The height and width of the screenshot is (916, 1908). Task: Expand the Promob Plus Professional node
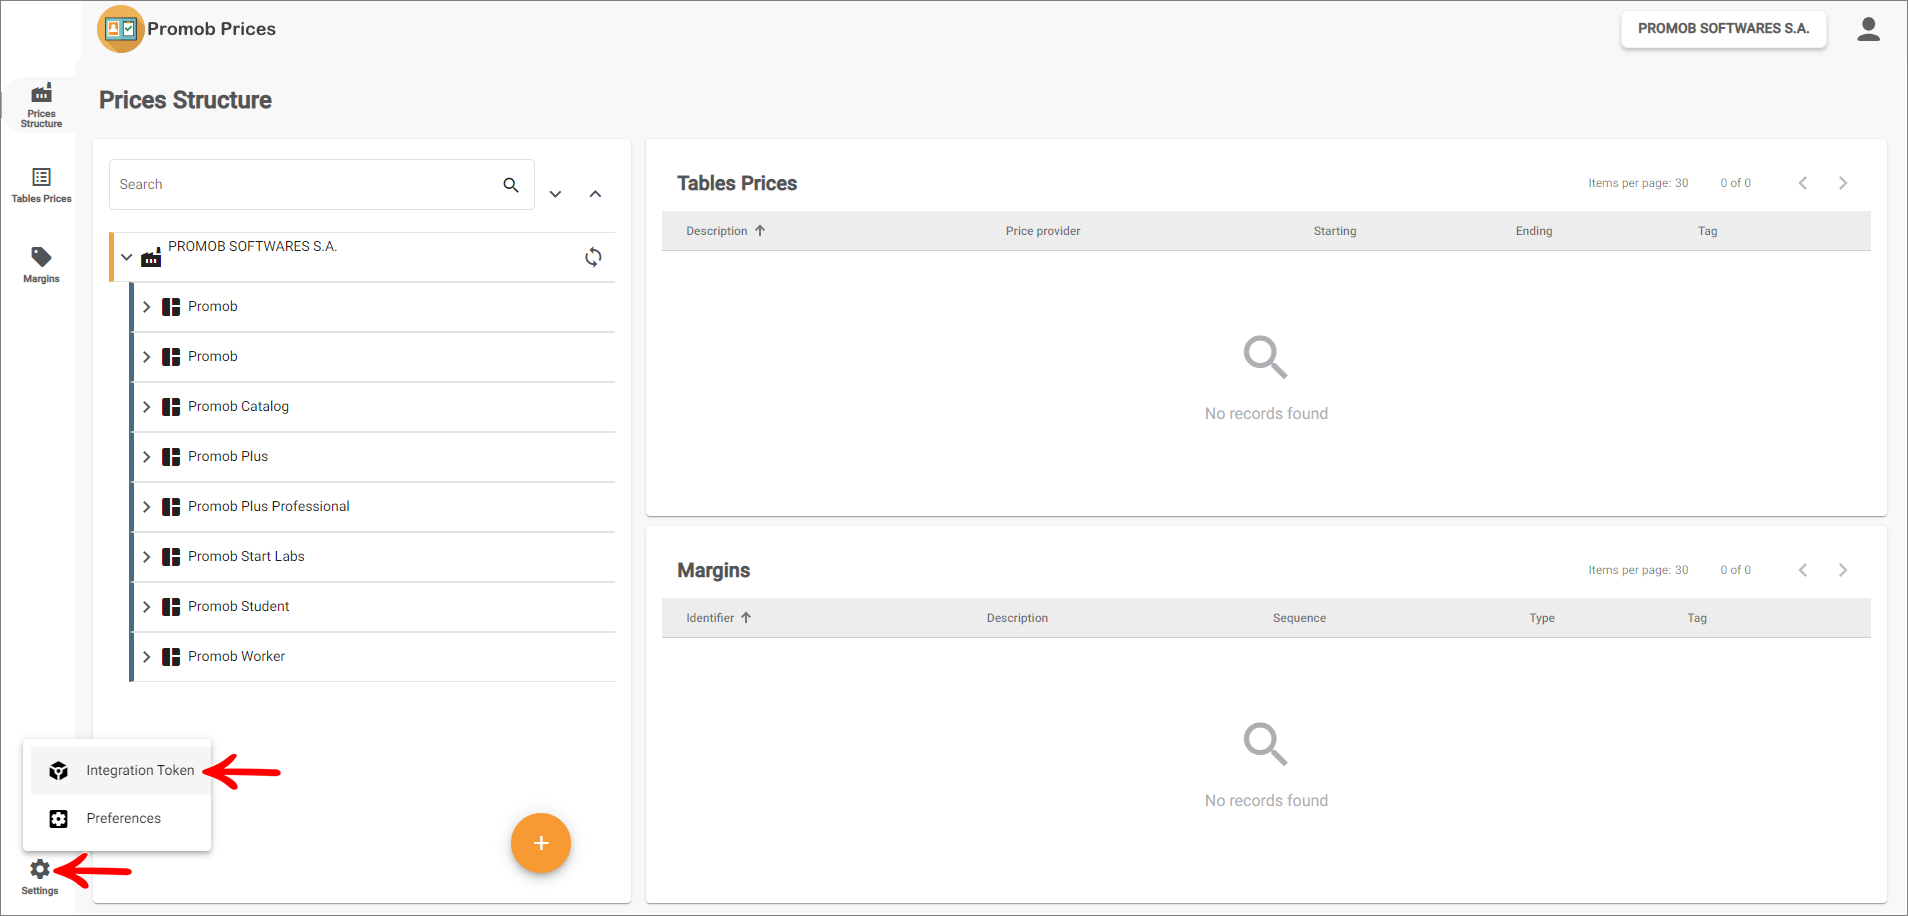point(147,507)
